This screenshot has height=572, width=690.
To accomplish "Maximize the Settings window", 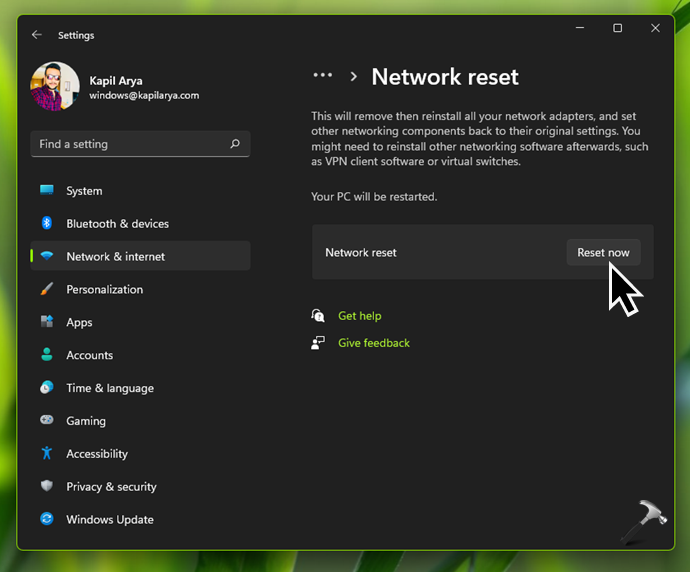I will click(618, 29).
